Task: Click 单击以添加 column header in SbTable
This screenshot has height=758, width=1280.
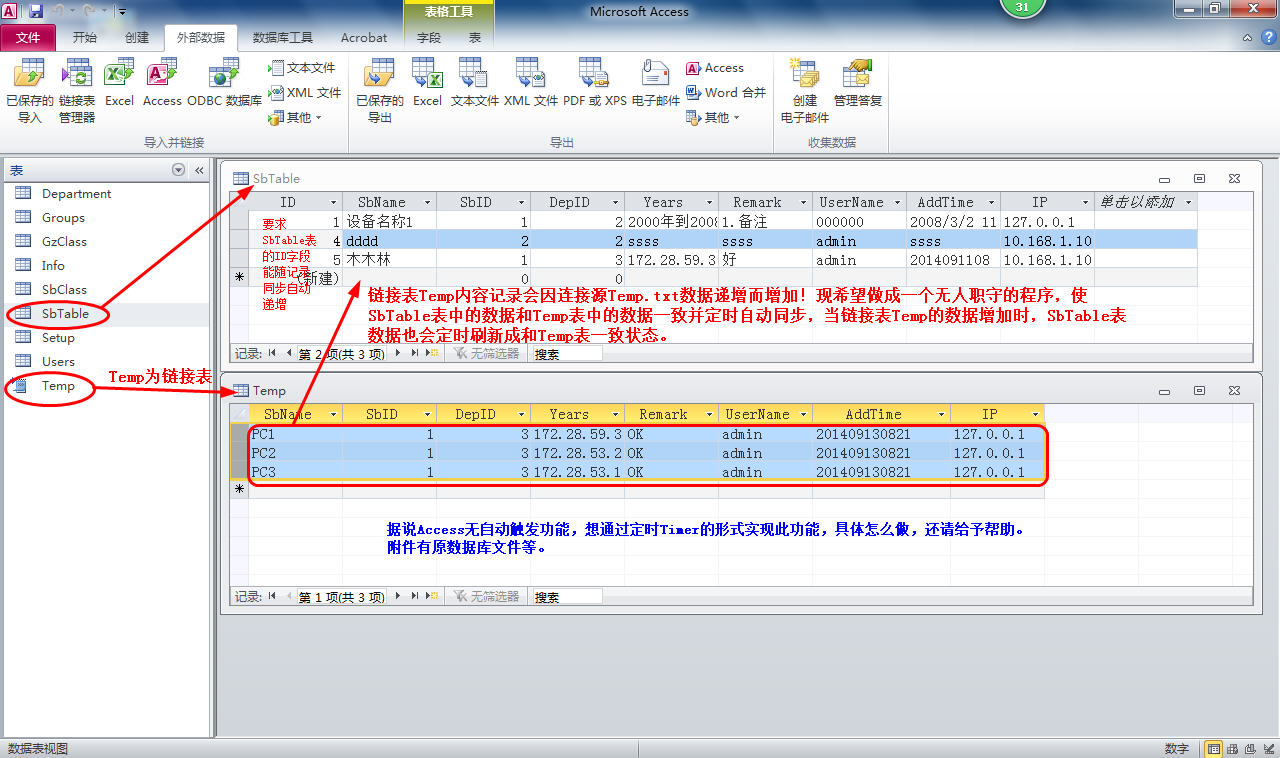Action: click(x=1145, y=202)
